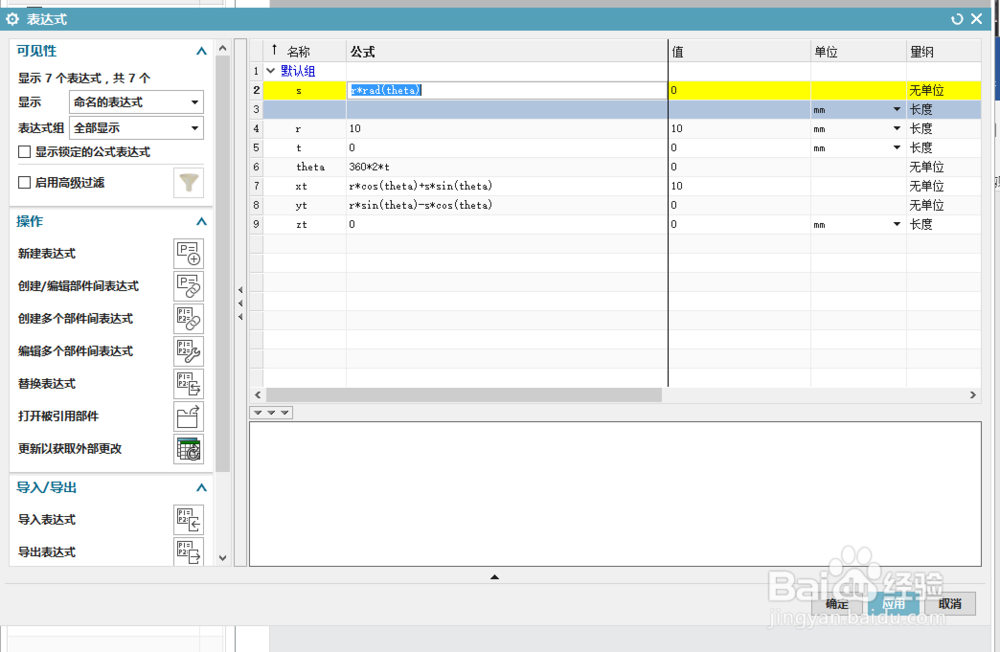Click the 应用 button
Screen dimensions: 1000x652
click(893, 604)
